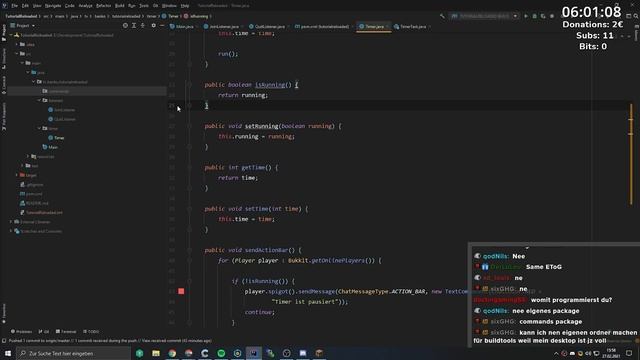Collapse the src folder in the tree
The image size is (640, 360).
17,53
